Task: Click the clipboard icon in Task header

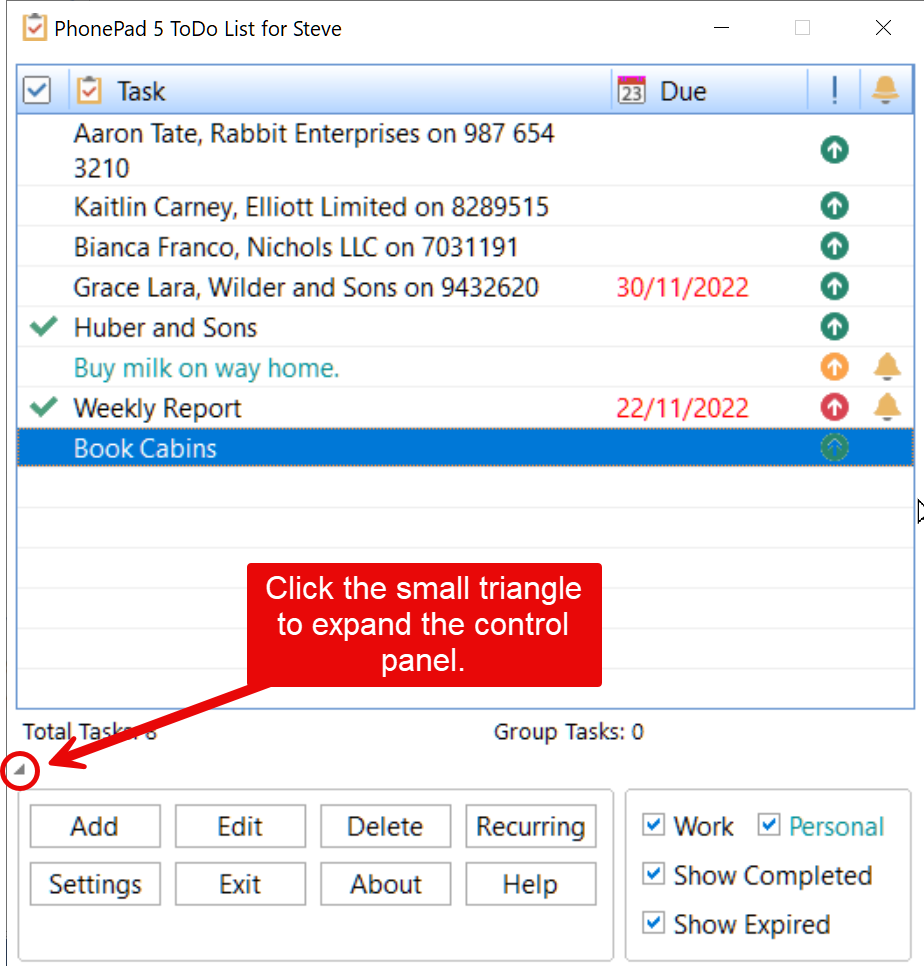Action: point(89,91)
